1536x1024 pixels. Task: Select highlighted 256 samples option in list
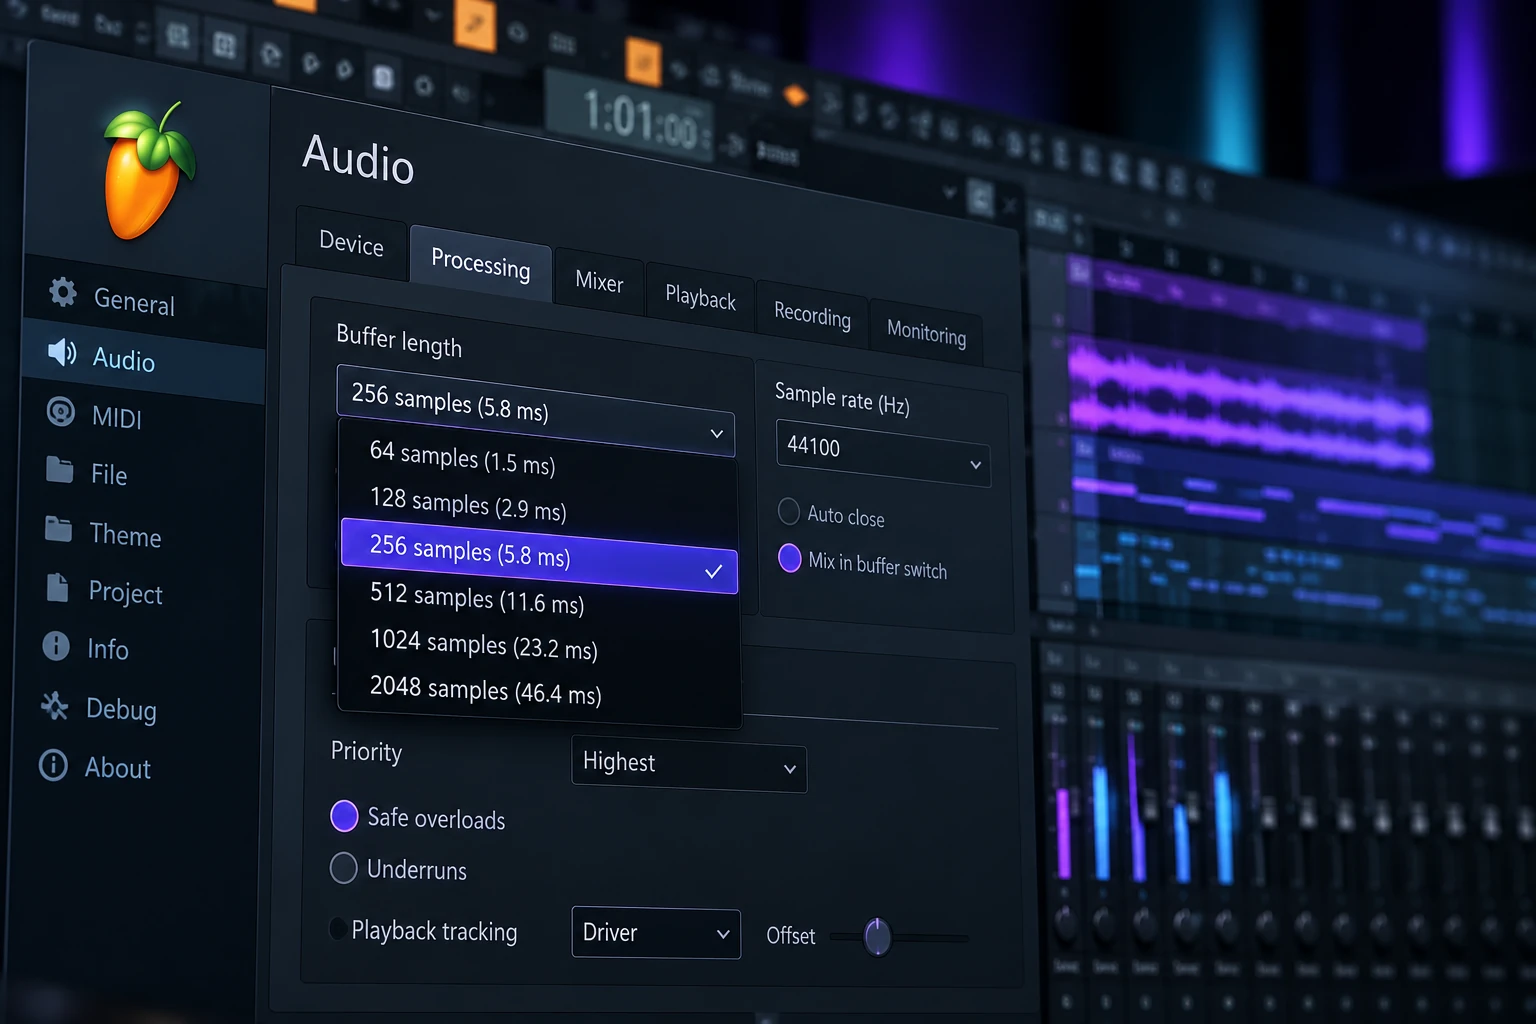tap(539, 555)
